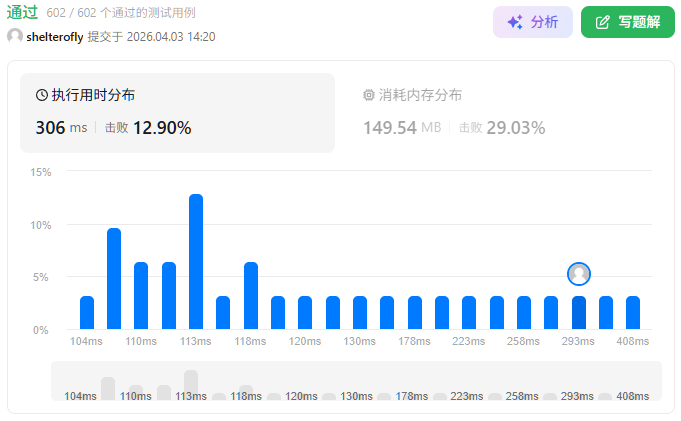
Task: Click the 149.54 MB memory value
Action: [x=402, y=128]
